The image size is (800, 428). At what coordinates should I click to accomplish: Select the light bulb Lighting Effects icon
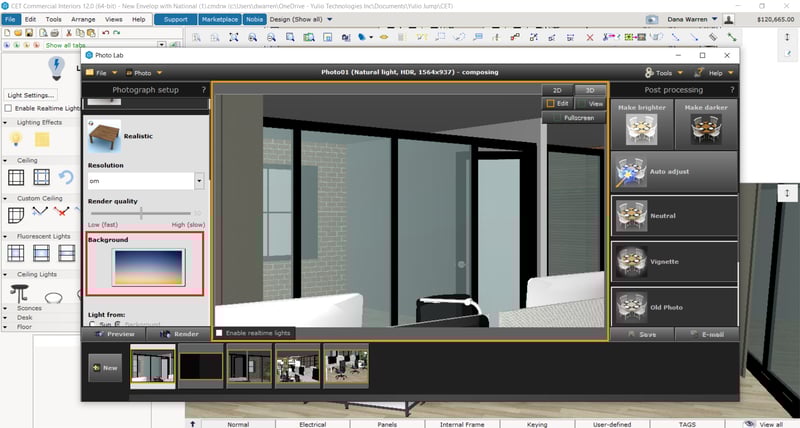16,139
